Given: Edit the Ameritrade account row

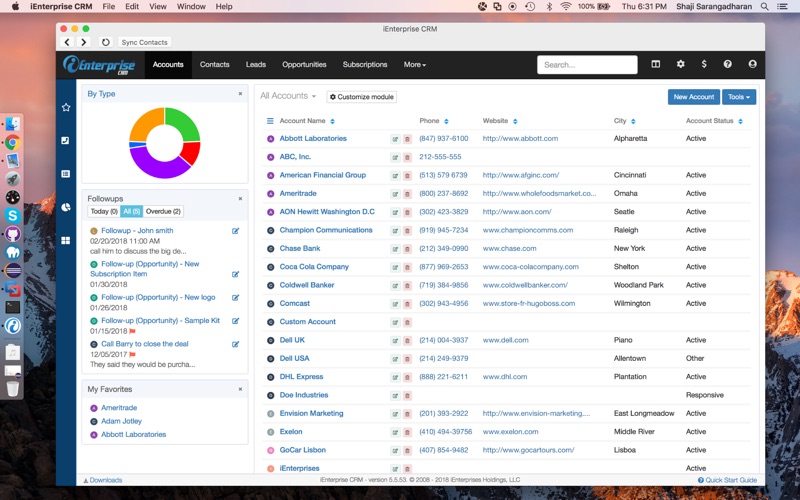Looking at the screenshot, I should tap(395, 194).
